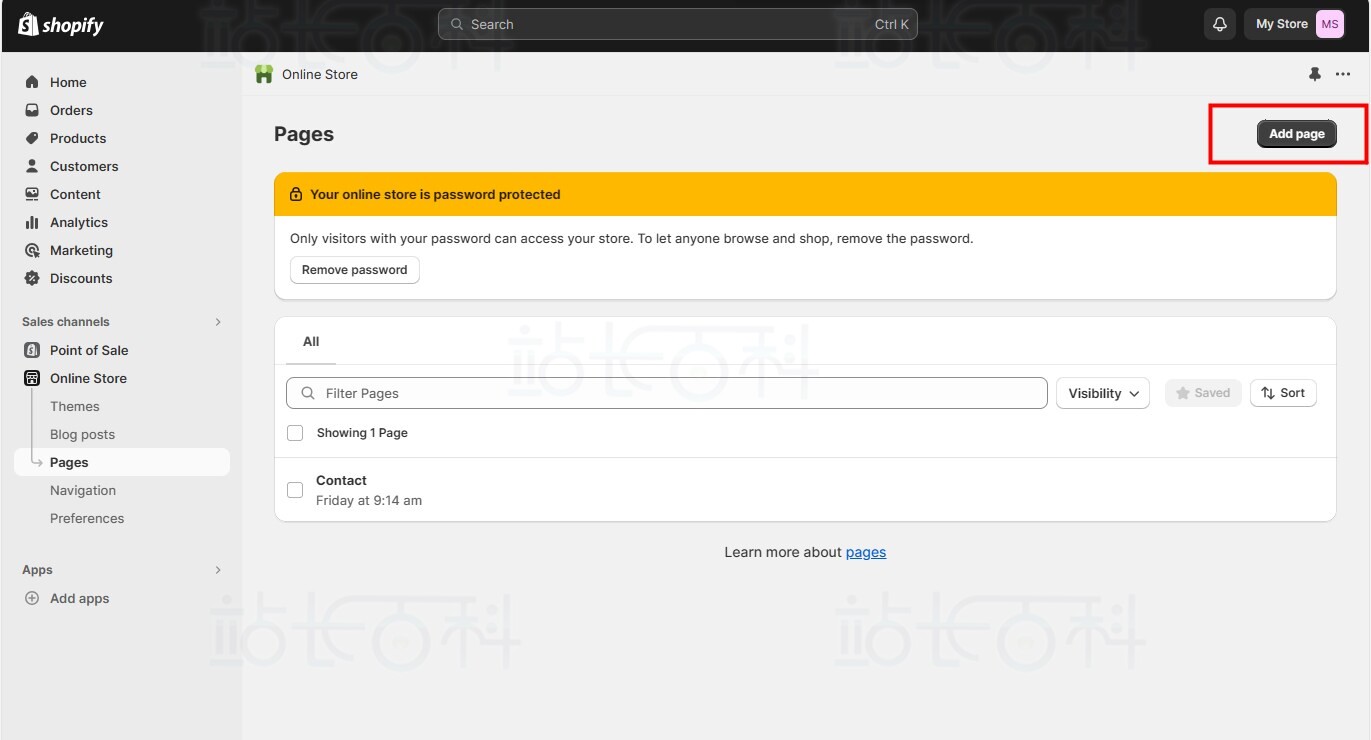Open the three-dot more actions menu

click(1343, 74)
